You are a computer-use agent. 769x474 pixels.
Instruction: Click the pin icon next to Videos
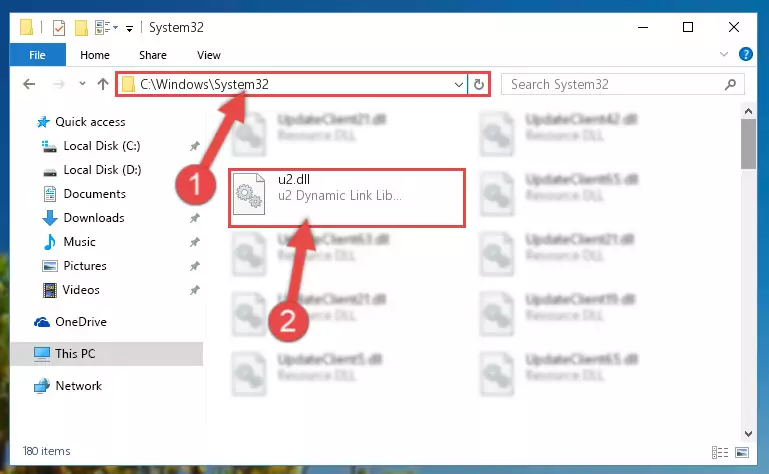click(x=195, y=290)
